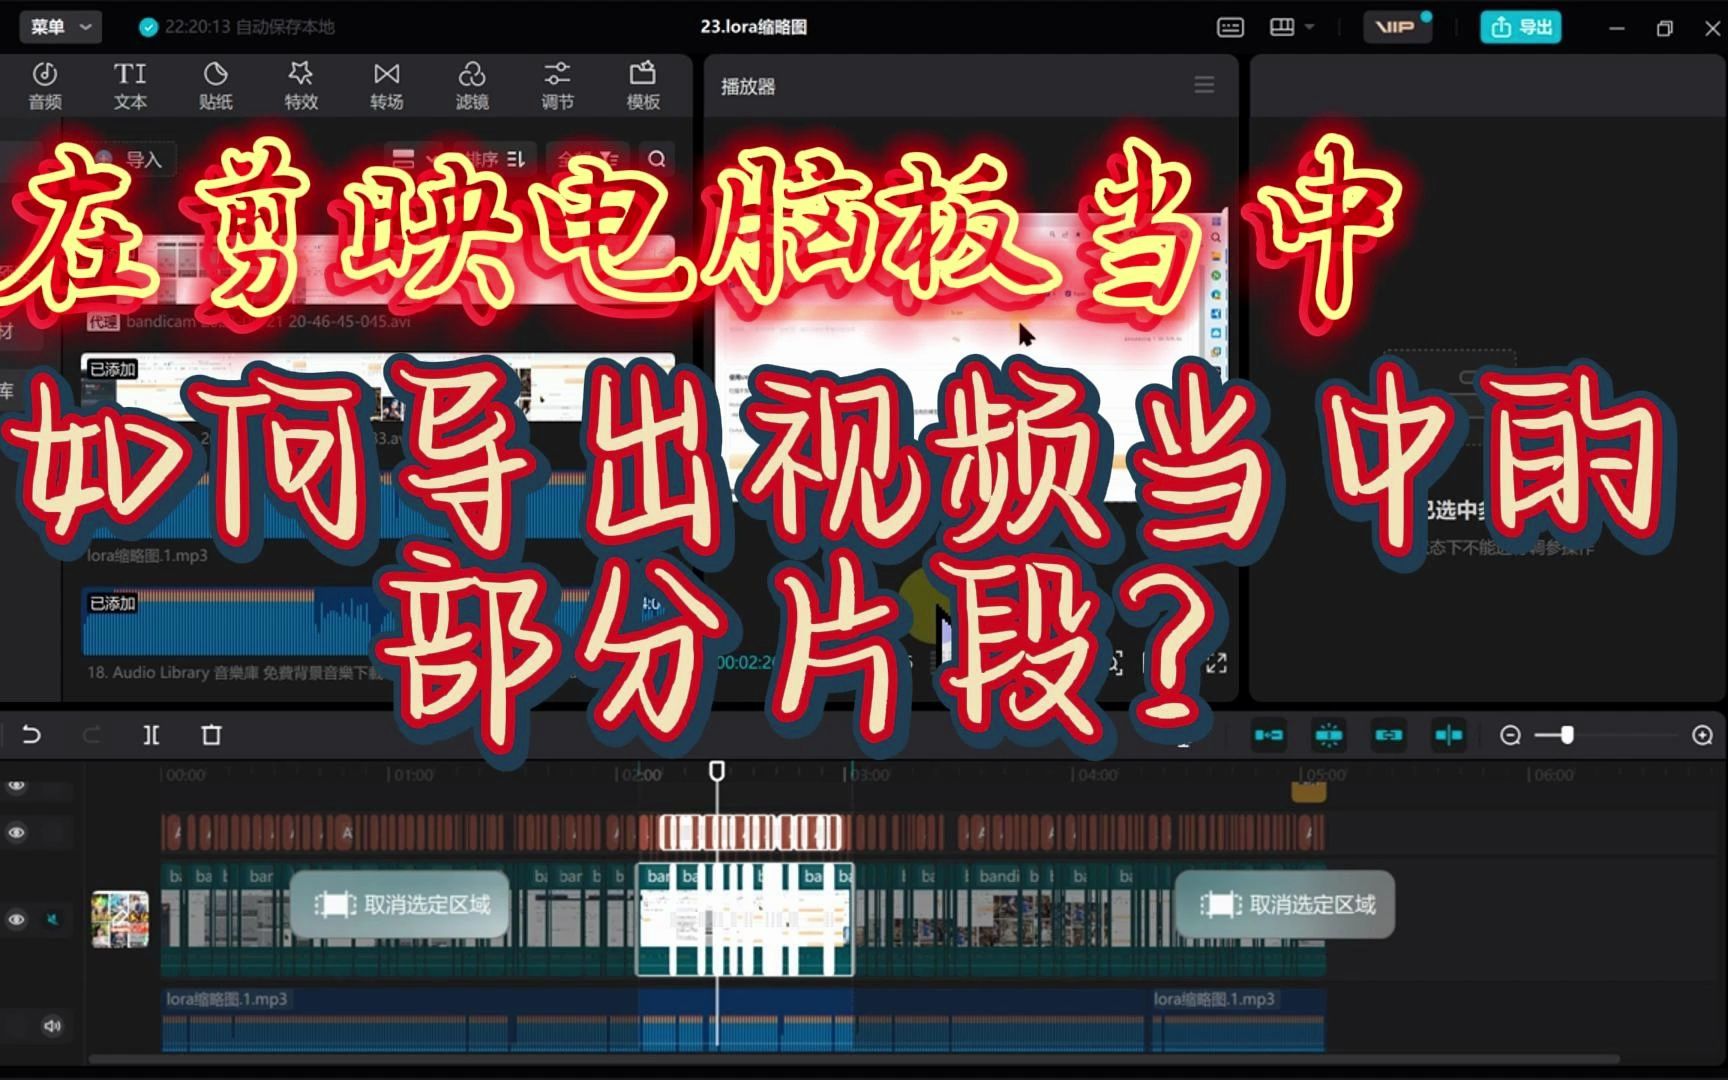The image size is (1728, 1080).
Task: Expand the media view mode dropdown
Action: click(x=414, y=159)
